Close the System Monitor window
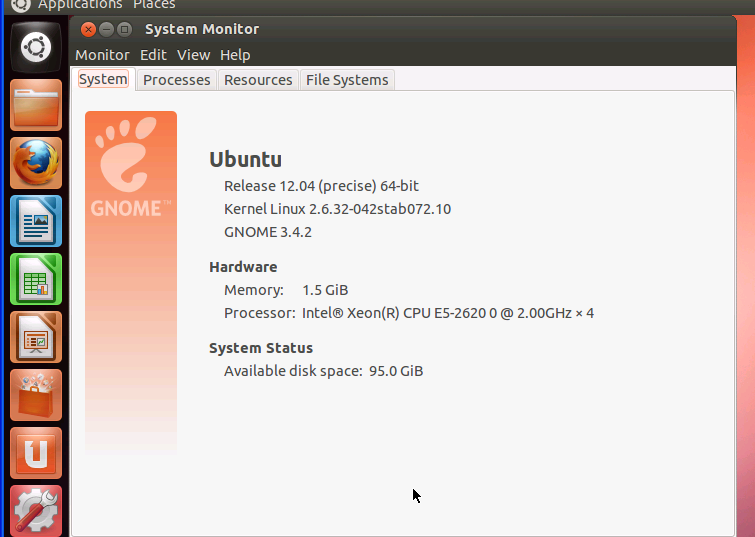755x537 pixels. (x=88, y=30)
